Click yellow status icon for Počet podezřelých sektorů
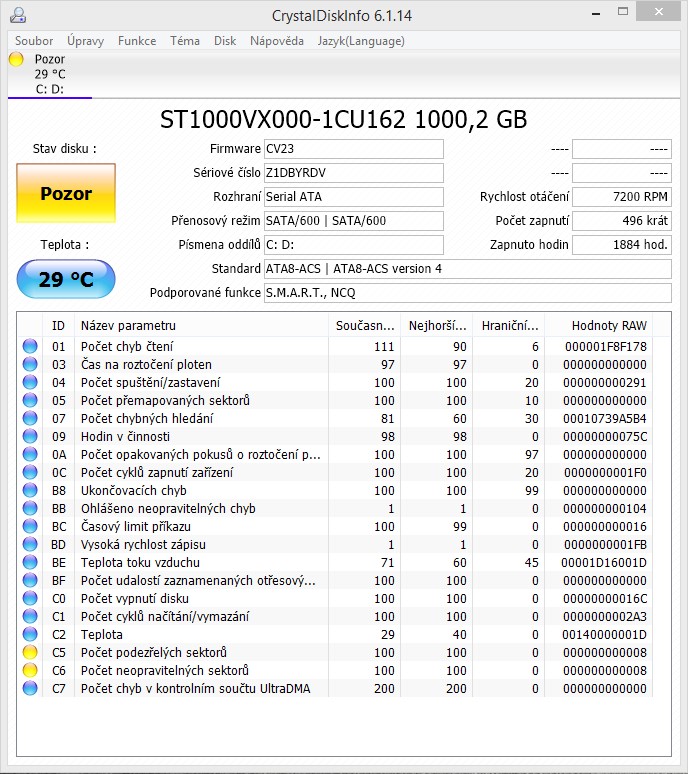This screenshot has width=688, height=774. [x=30, y=653]
